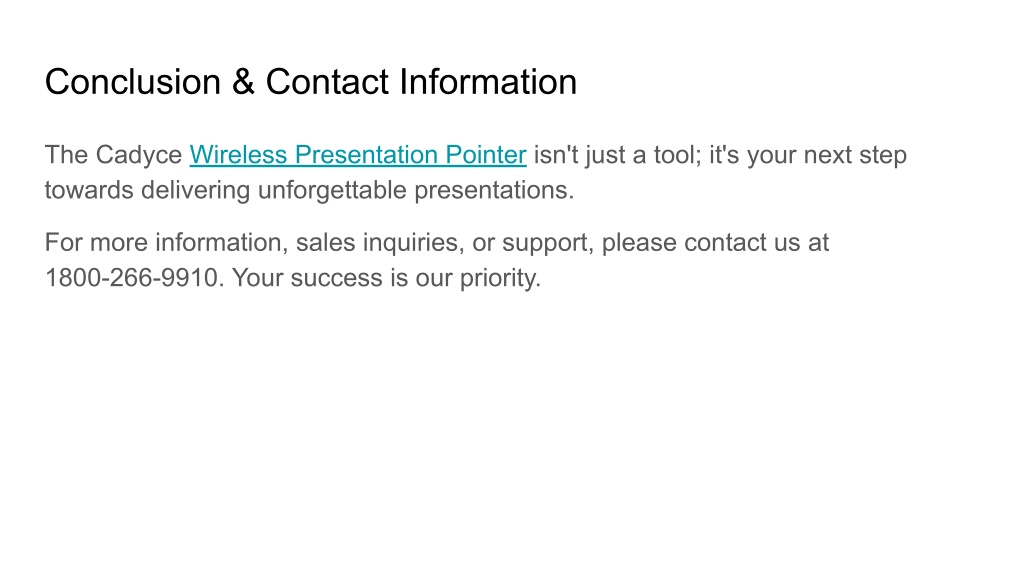
Task: Click the word Information in the title
Action: [488, 82]
